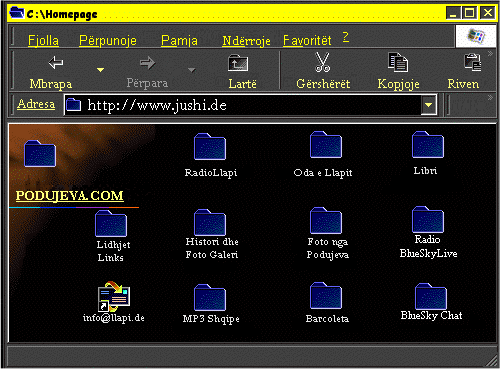
Task: Expand the toolbar overflow chevron
Action: click(490, 53)
